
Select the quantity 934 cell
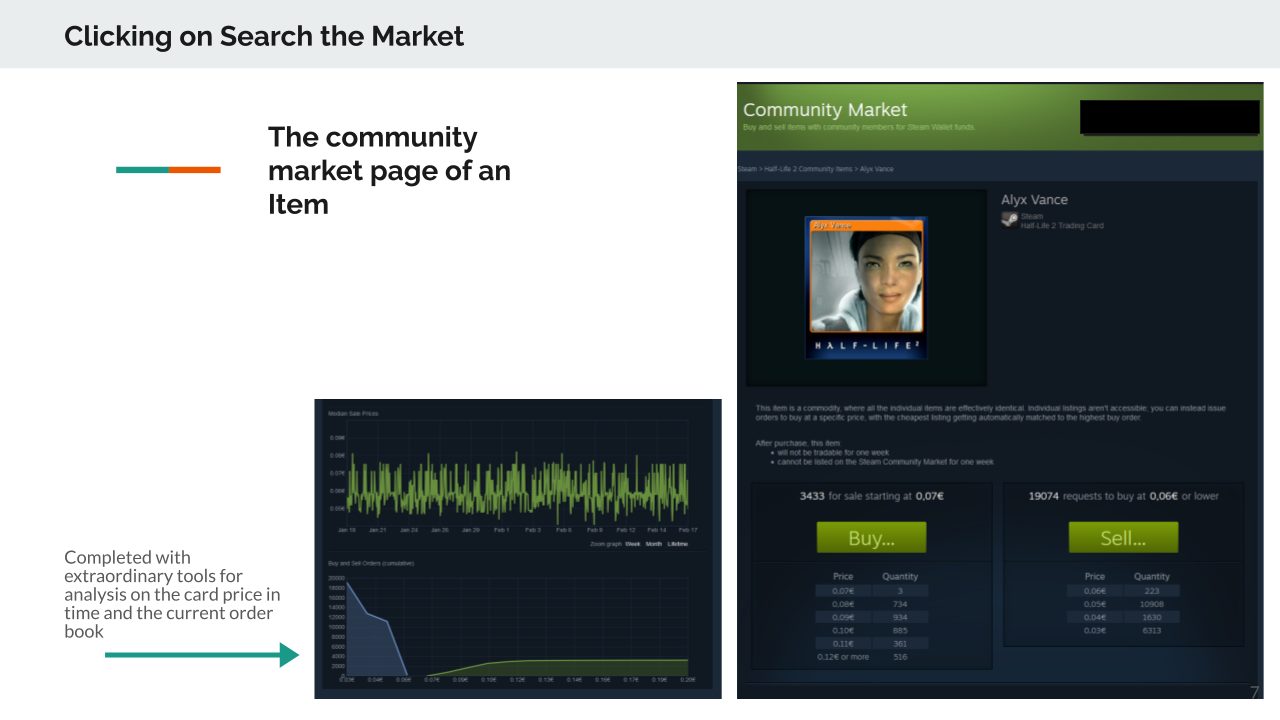click(900, 617)
